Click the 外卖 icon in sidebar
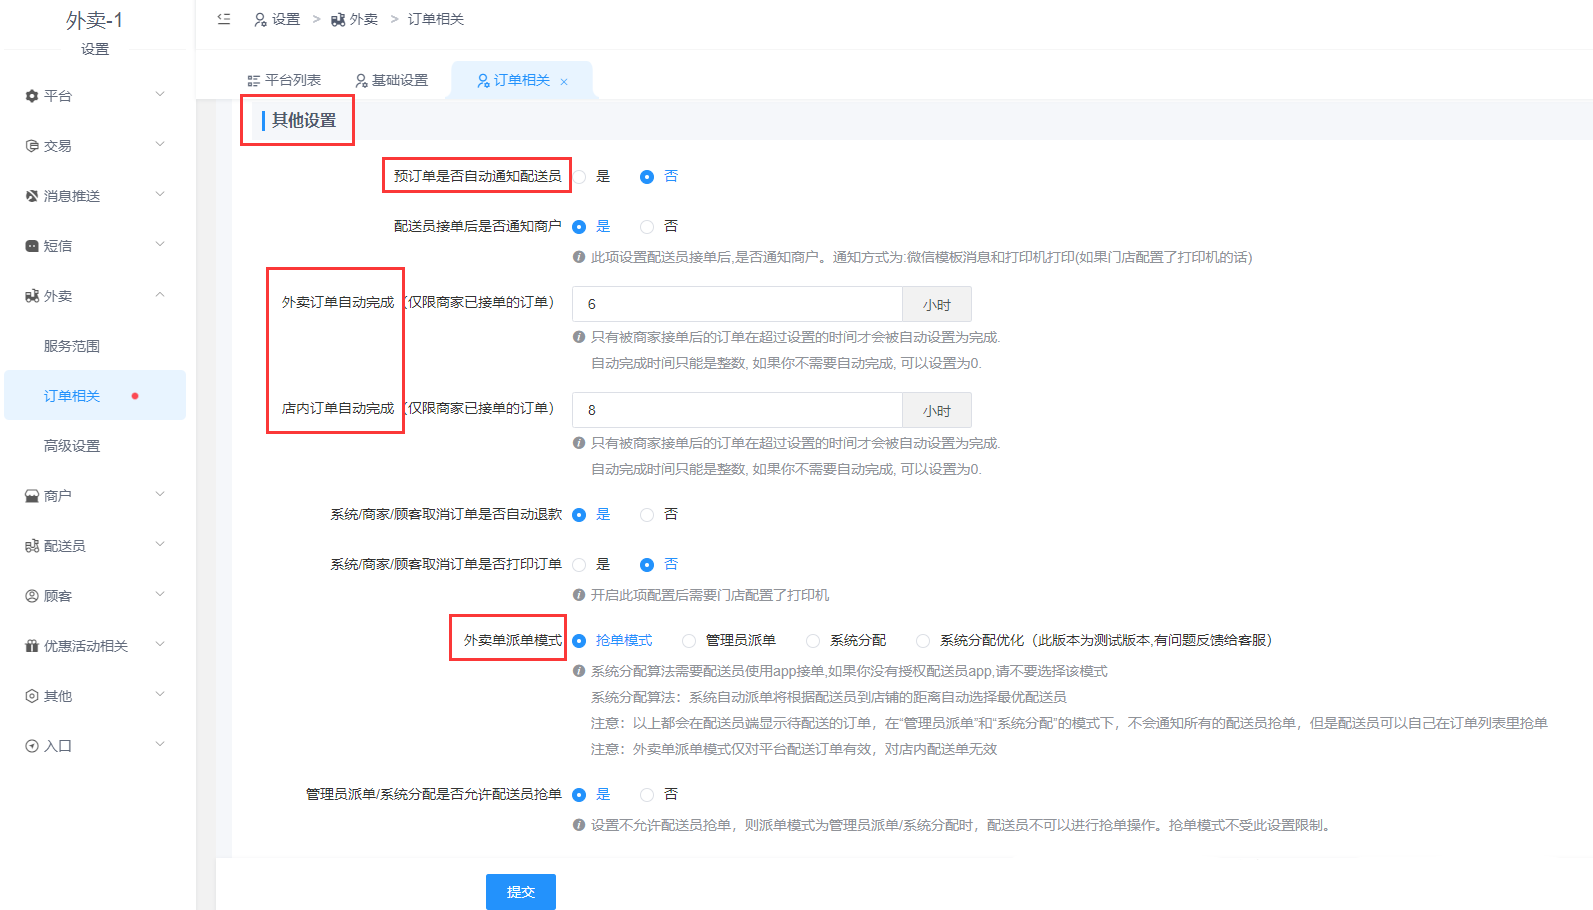This screenshot has width=1593, height=910. (32, 296)
